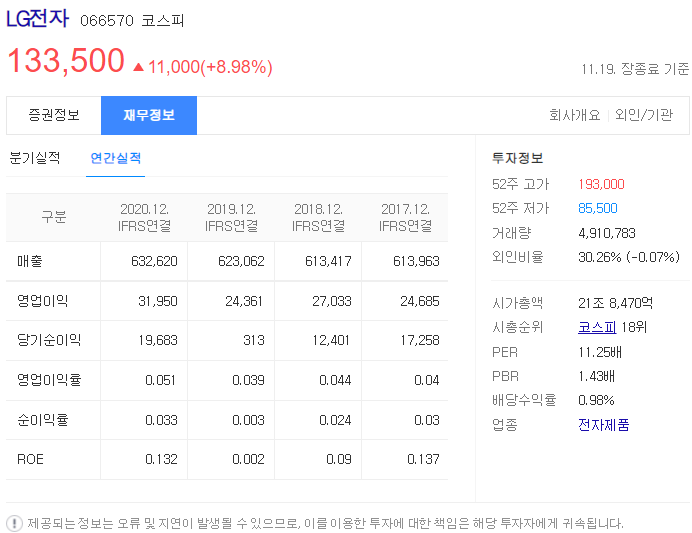Click ROE value 0.137

[423, 459]
